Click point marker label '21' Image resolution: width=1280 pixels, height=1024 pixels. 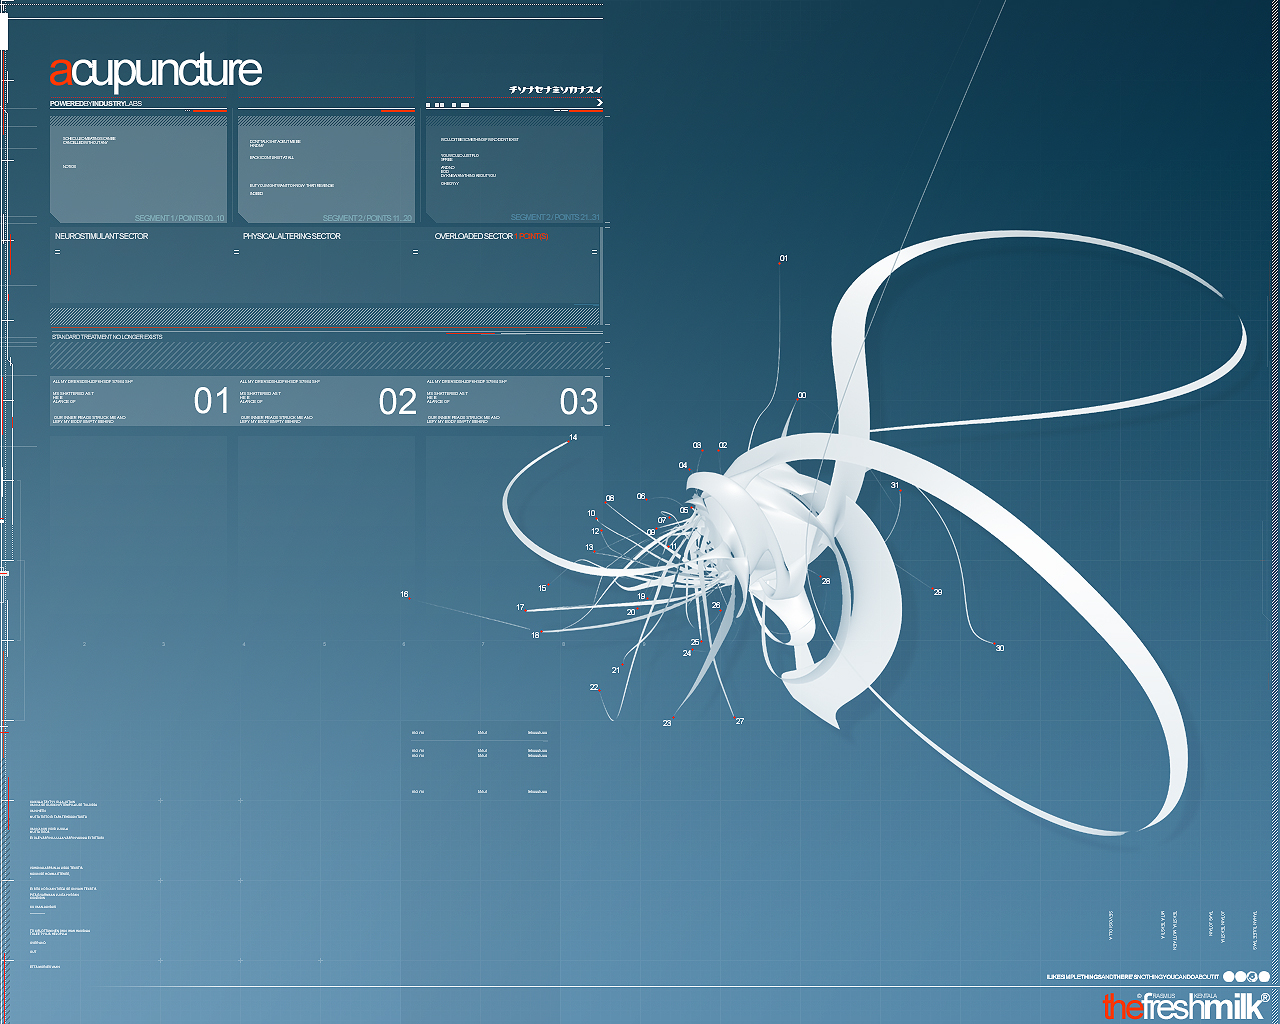pyautogui.click(x=616, y=671)
